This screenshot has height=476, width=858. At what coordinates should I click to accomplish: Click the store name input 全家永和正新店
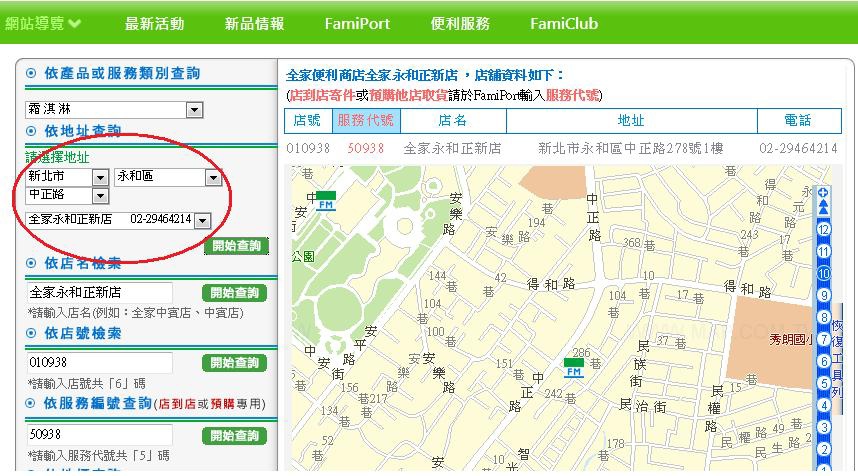99,293
